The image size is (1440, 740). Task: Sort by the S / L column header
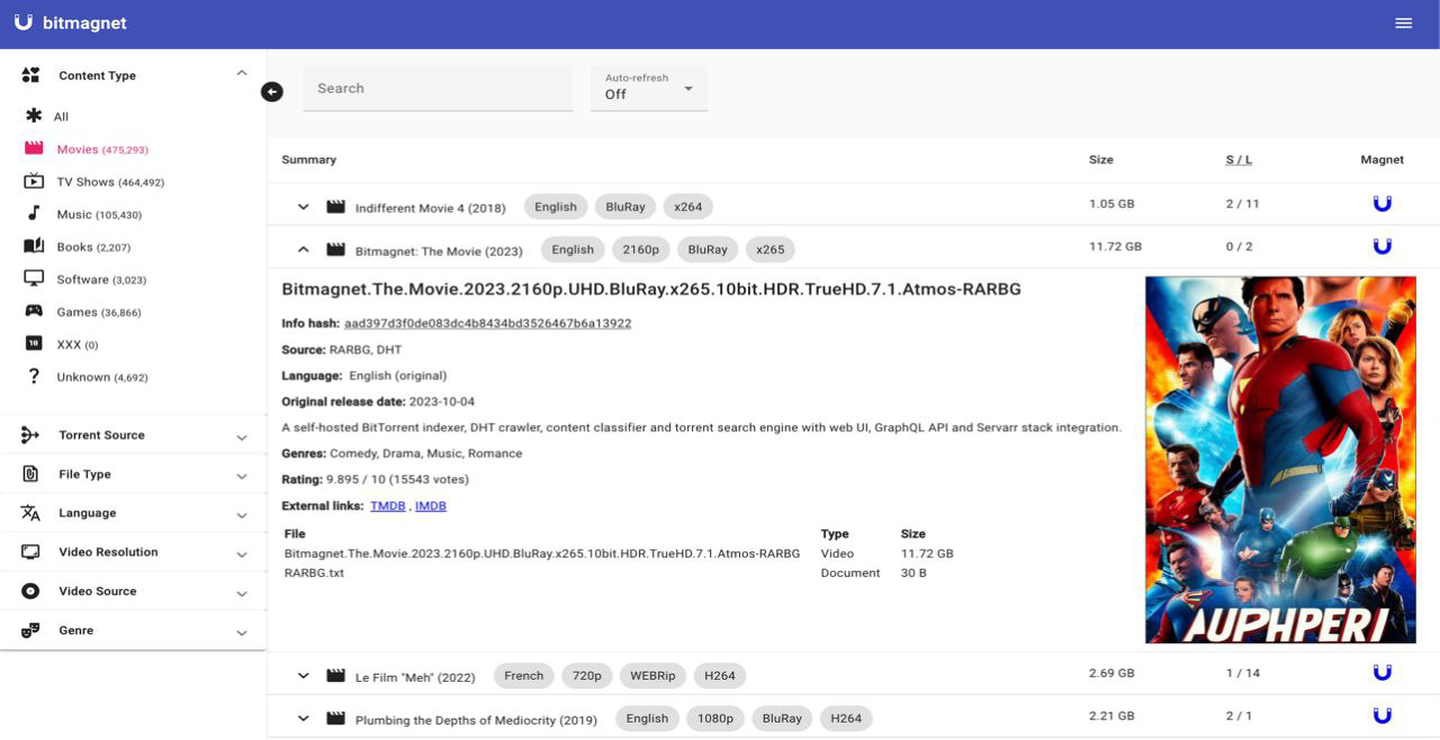point(1239,160)
